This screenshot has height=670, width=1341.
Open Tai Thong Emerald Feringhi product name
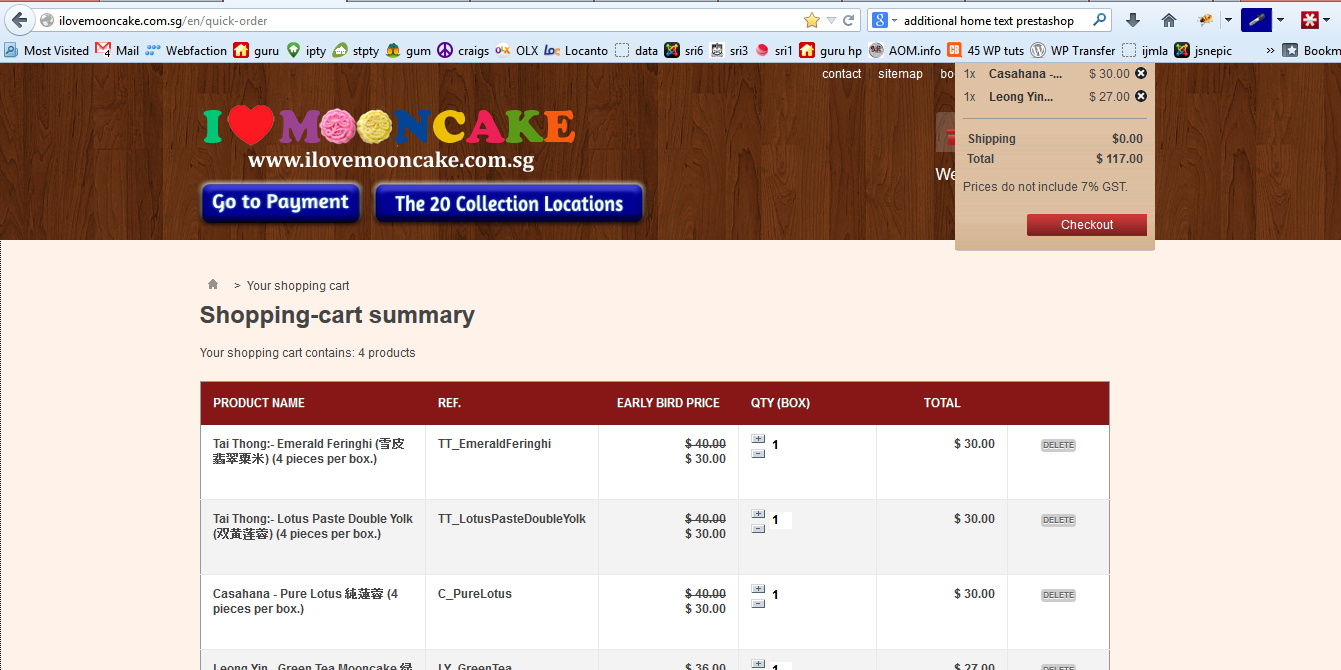(x=309, y=451)
